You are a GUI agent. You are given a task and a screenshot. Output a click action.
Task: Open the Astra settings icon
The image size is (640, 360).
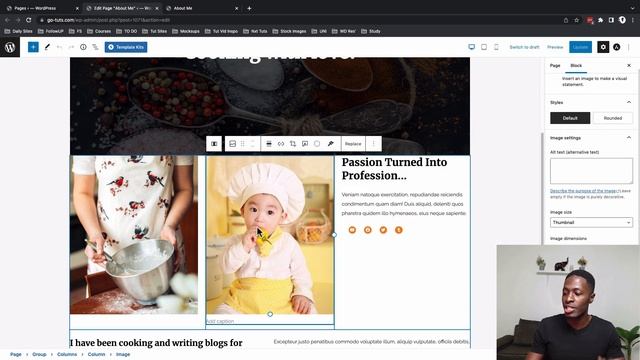coord(617,47)
